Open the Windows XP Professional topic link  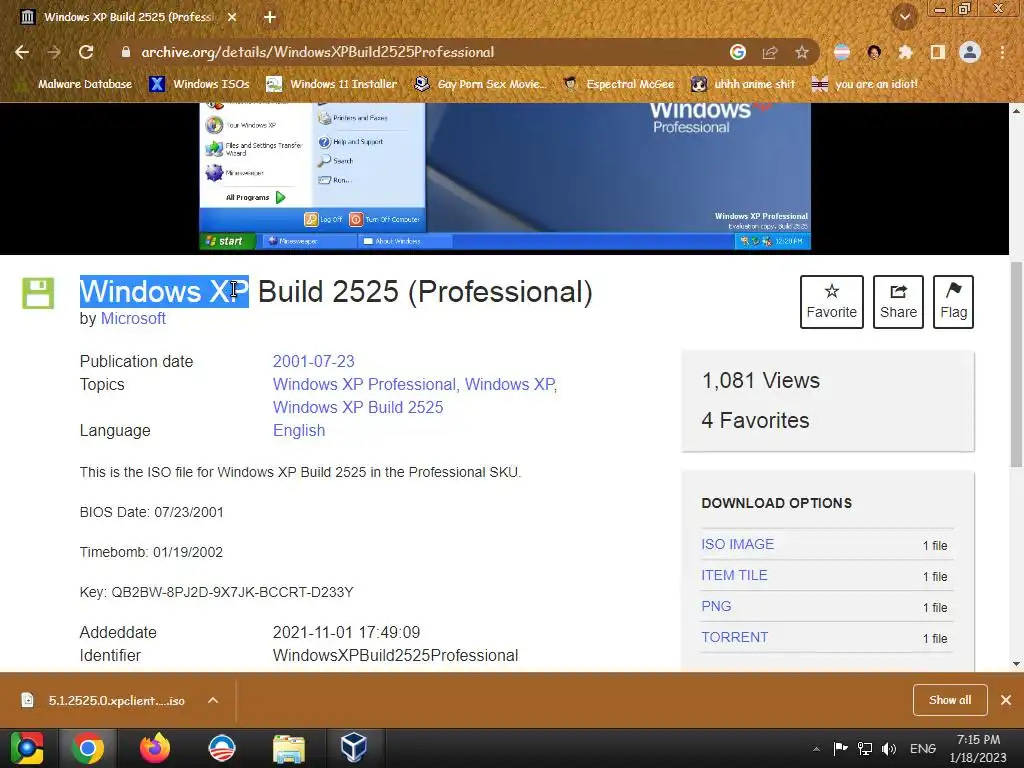coord(364,384)
